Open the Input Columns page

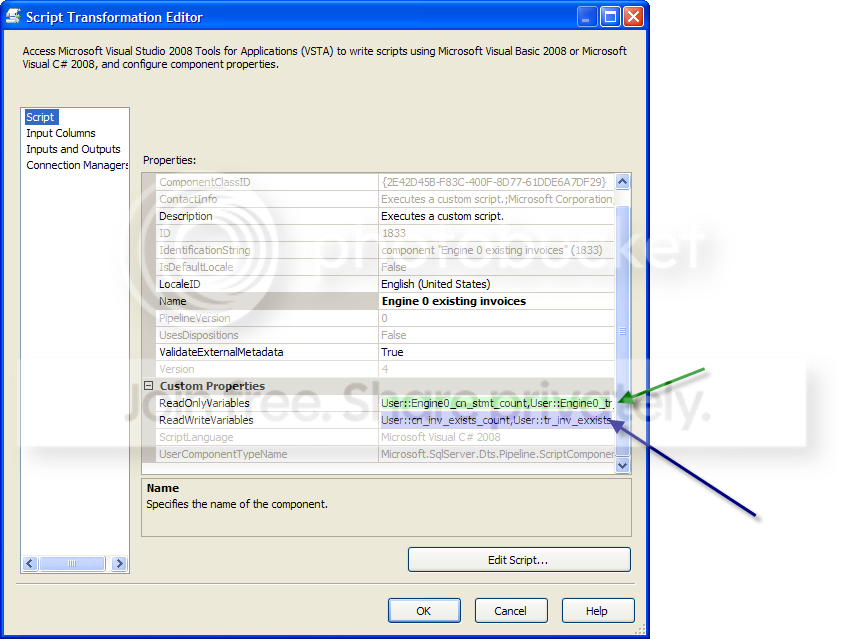click(x=60, y=133)
